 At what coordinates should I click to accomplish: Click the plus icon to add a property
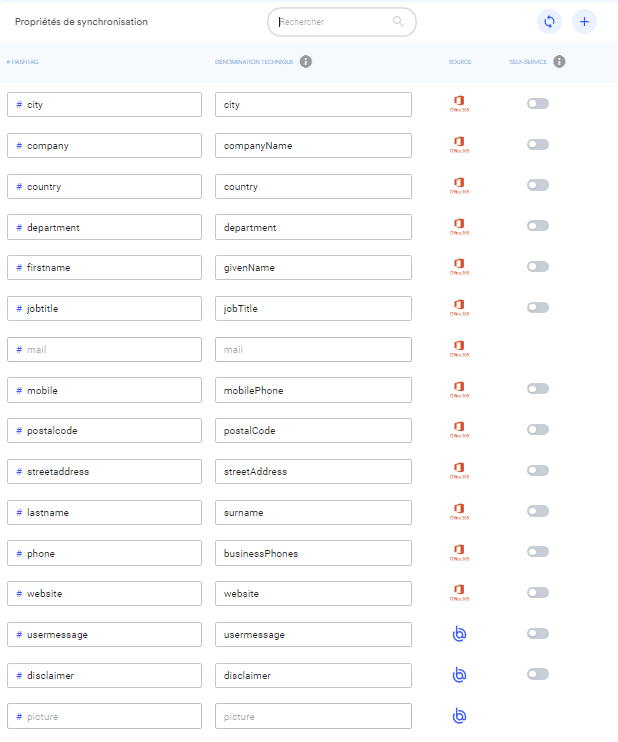click(584, 22)
